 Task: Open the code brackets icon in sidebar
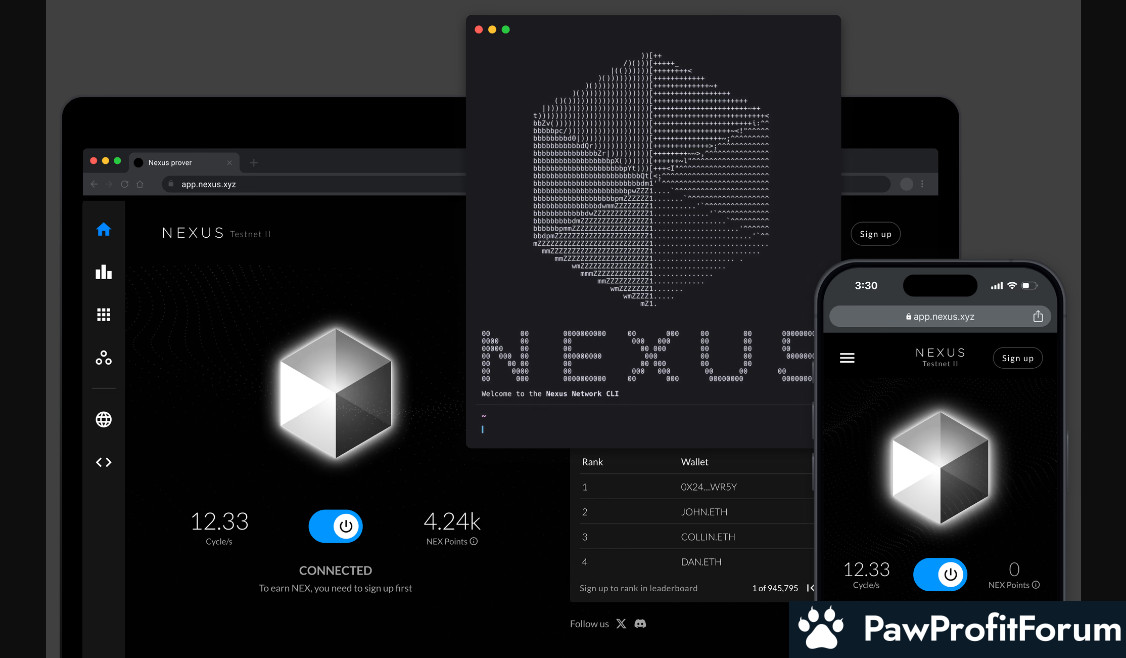103,462
